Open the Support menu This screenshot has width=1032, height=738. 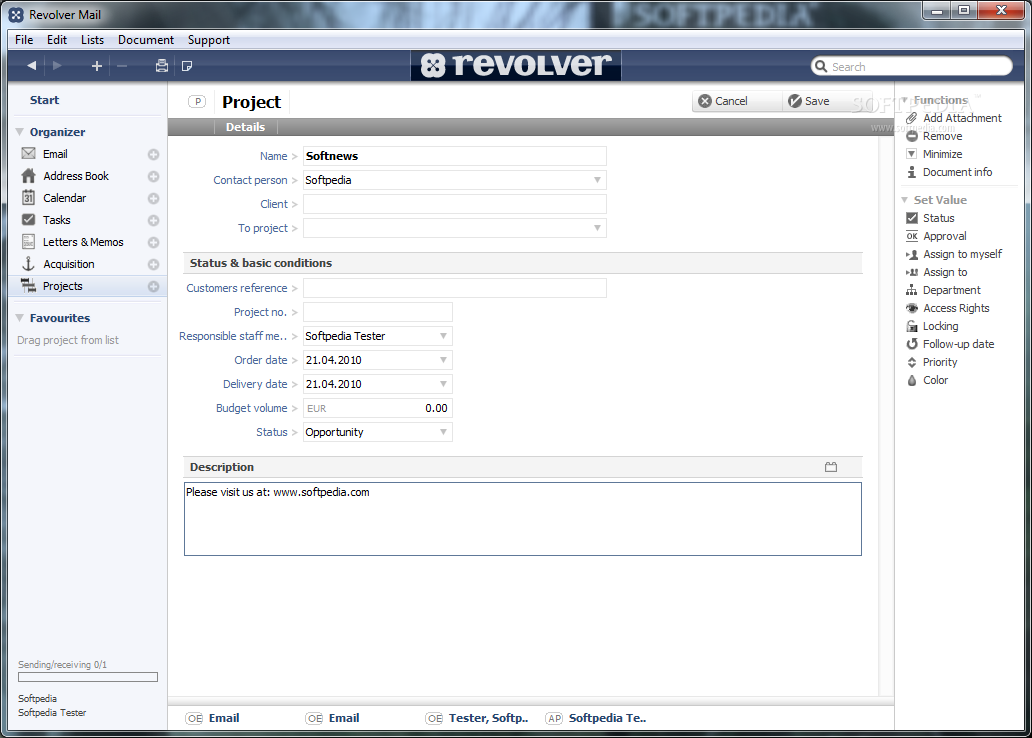click(x=209, y=40)
